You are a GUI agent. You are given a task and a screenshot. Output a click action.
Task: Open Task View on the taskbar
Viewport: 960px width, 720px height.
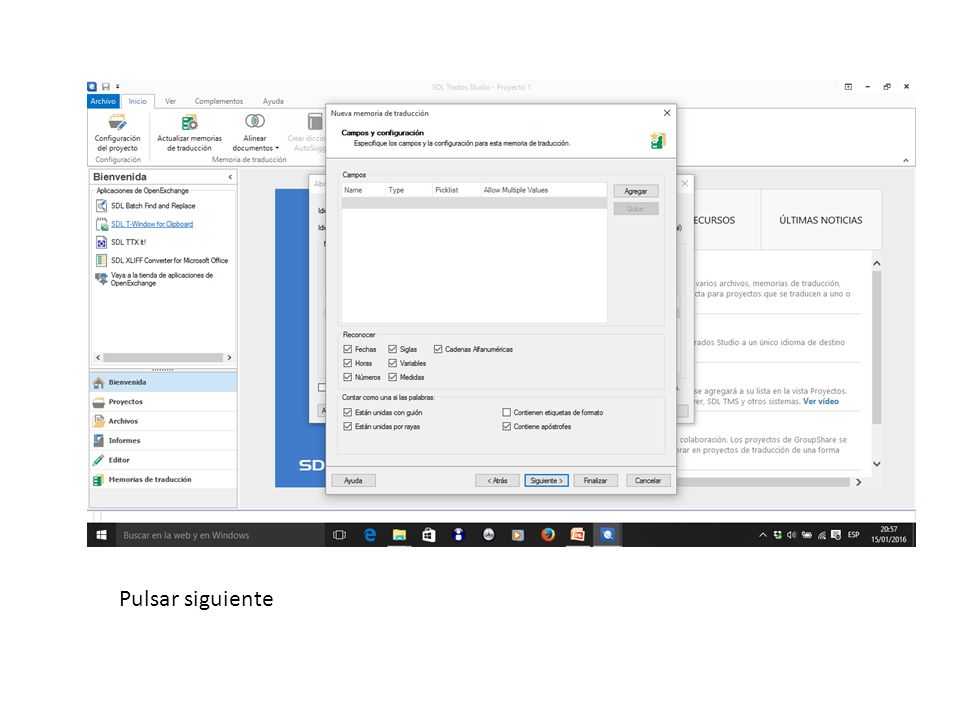339,535
